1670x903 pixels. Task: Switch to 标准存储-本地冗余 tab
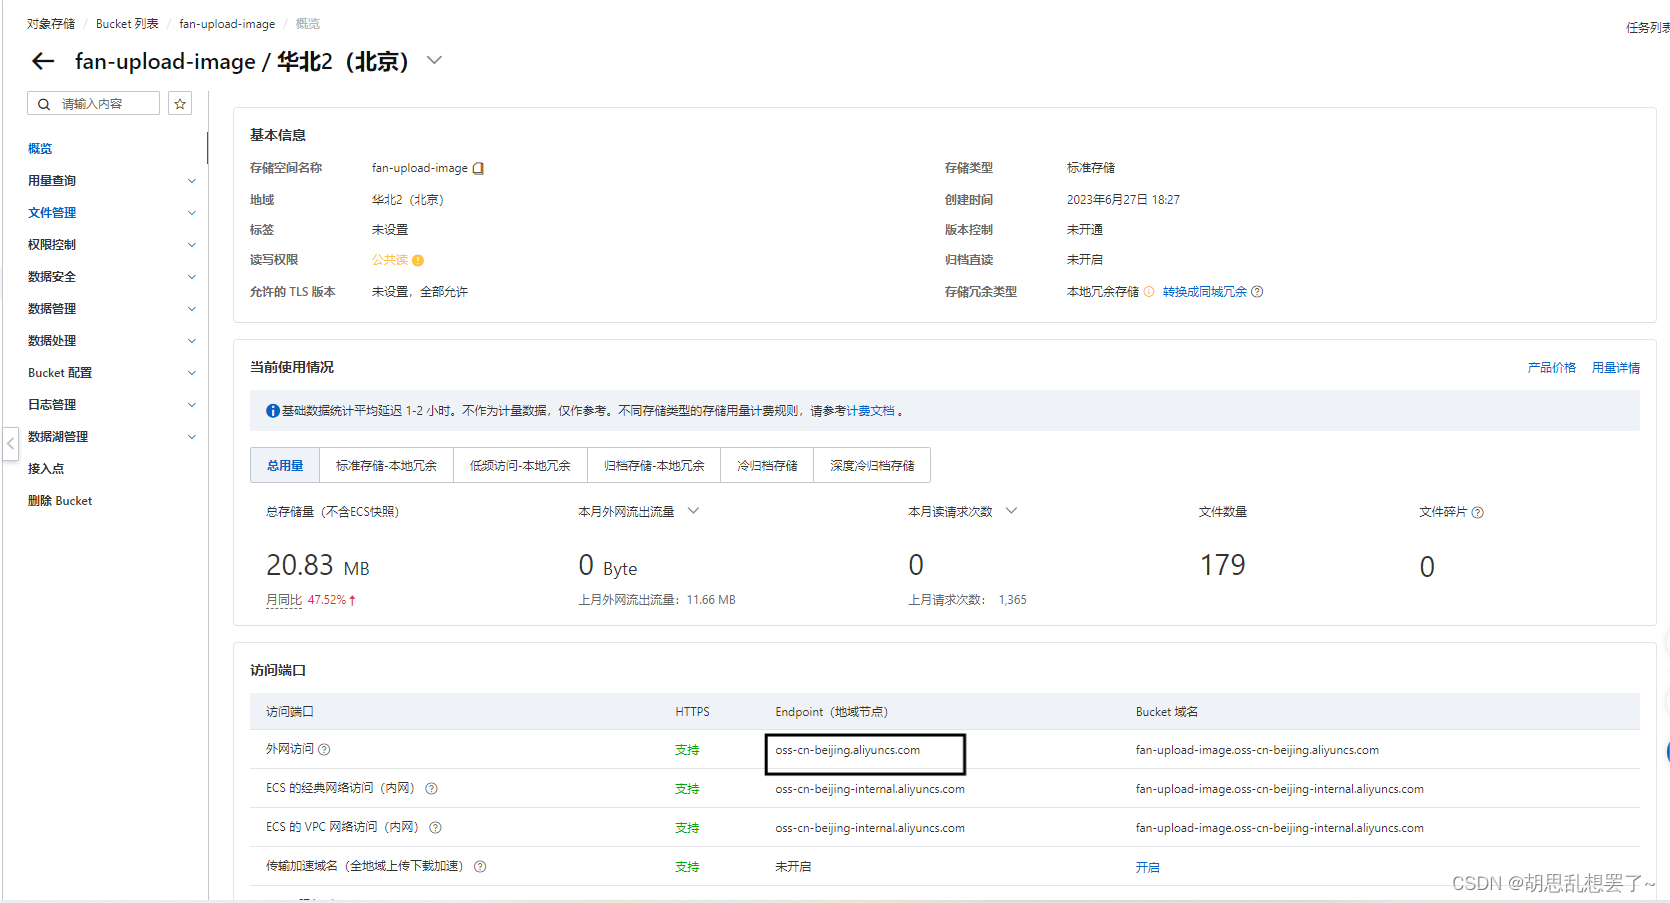[x=386, y=465]
